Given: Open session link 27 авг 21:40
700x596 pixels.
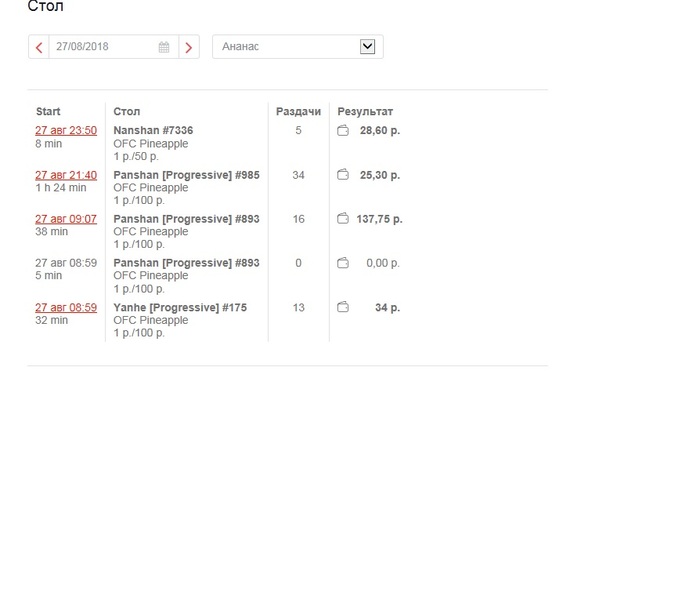Looking at the screenshot, I should click(x=66, y=175).
